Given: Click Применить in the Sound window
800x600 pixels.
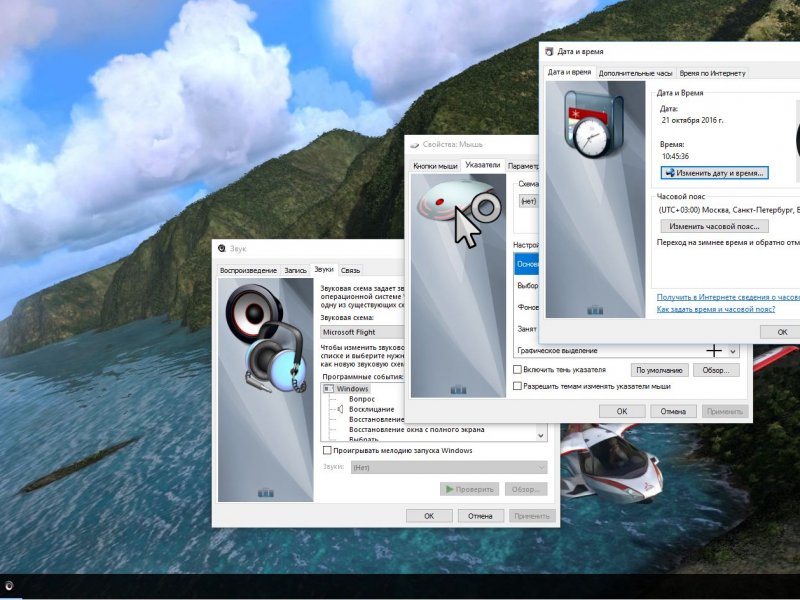Looking at the screenshot, I should 532,516.
